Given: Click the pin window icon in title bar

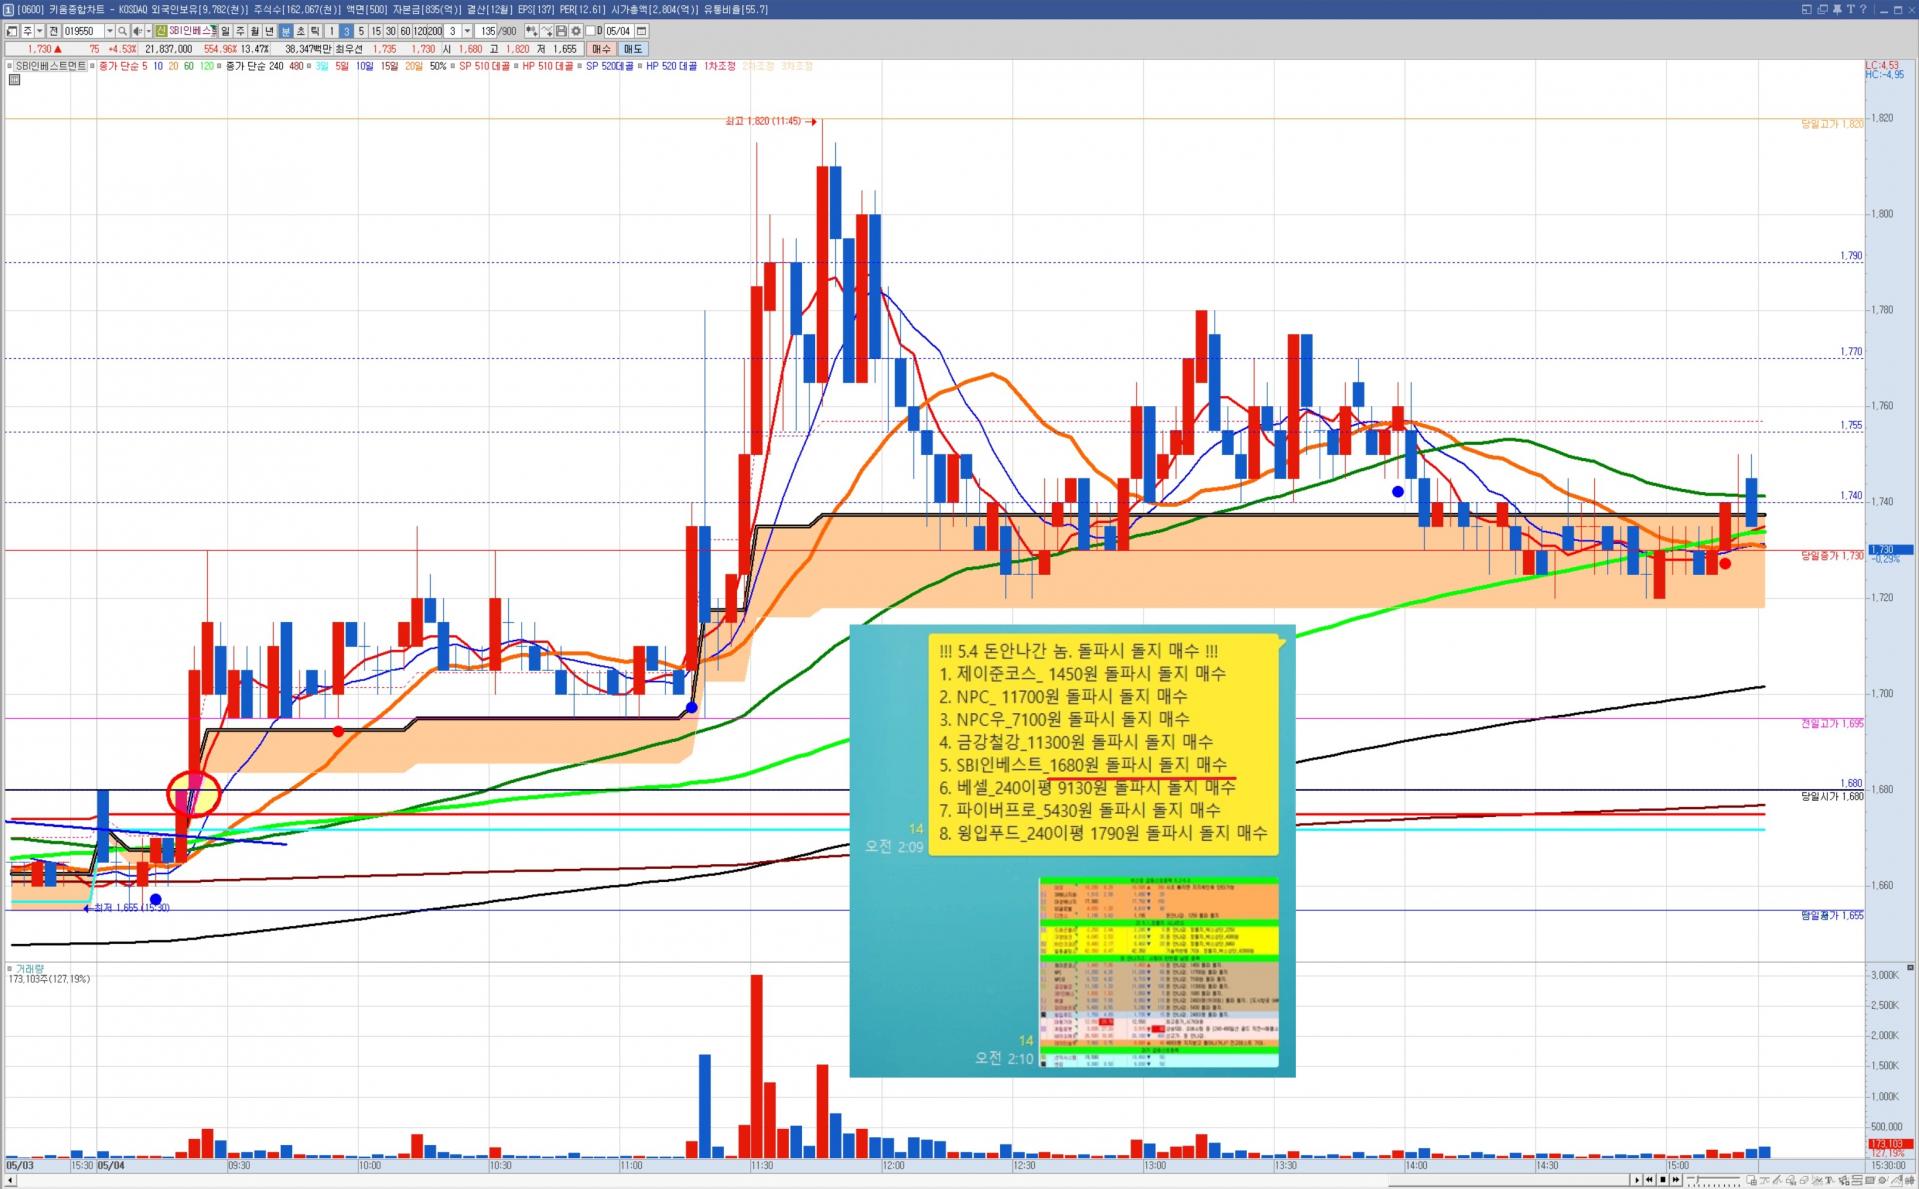Looking at the screenshot, I should point(1836,9).
